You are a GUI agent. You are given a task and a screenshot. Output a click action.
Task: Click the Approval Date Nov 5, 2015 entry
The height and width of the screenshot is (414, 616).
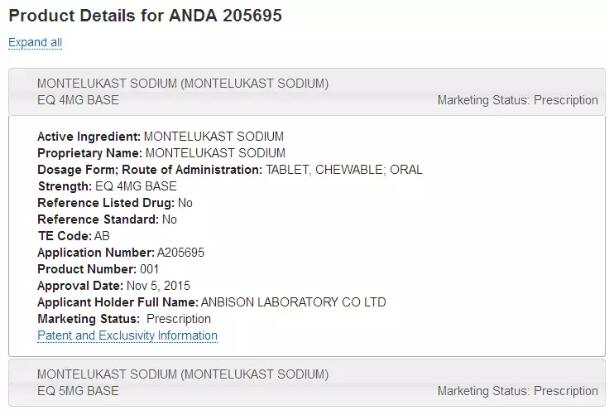click(114, 286)
